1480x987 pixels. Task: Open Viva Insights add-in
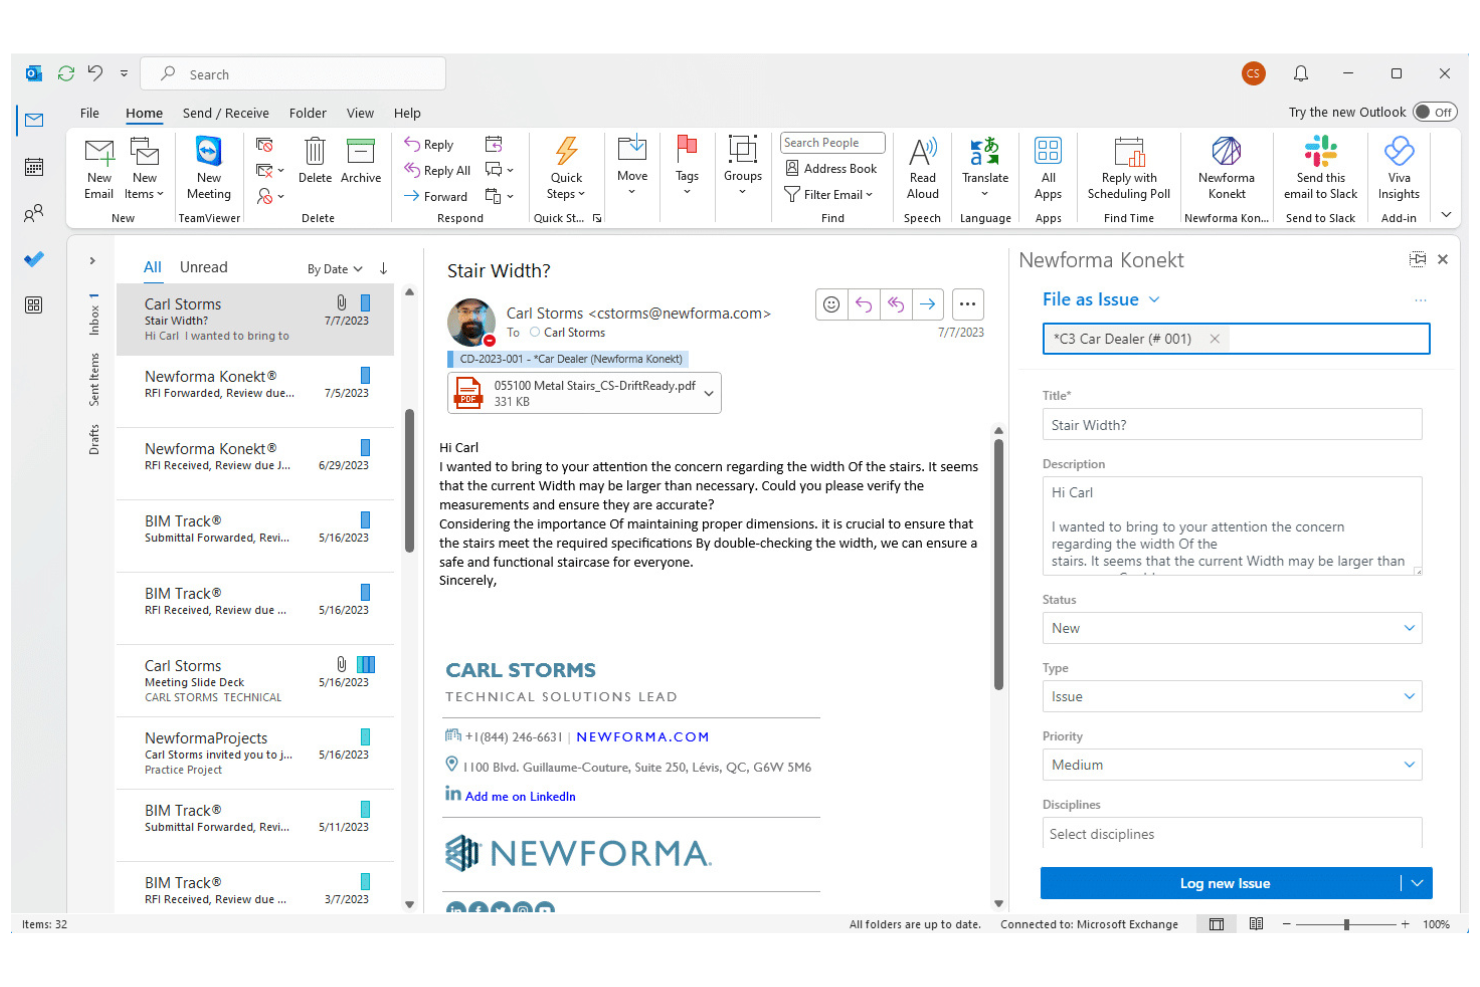coord(1399,168)
